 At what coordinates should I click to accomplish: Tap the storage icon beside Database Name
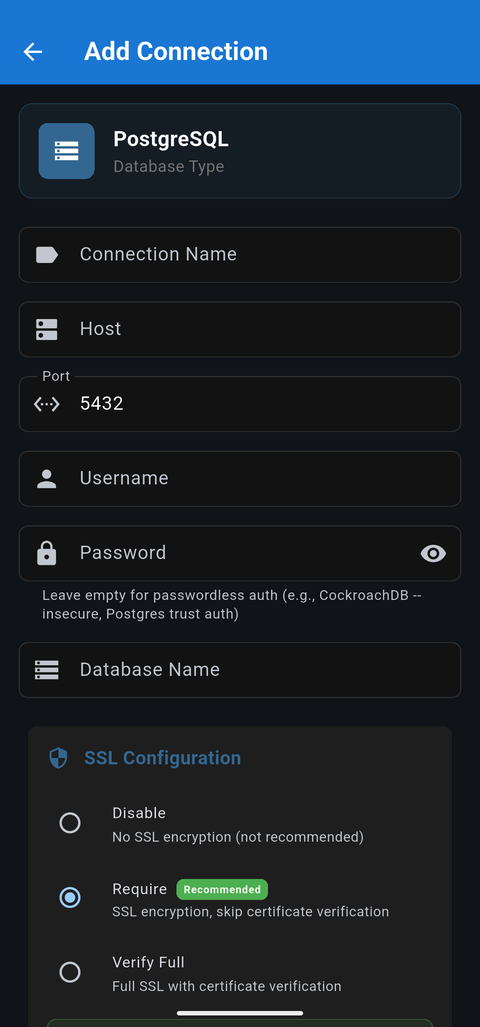tap(46, 670)
